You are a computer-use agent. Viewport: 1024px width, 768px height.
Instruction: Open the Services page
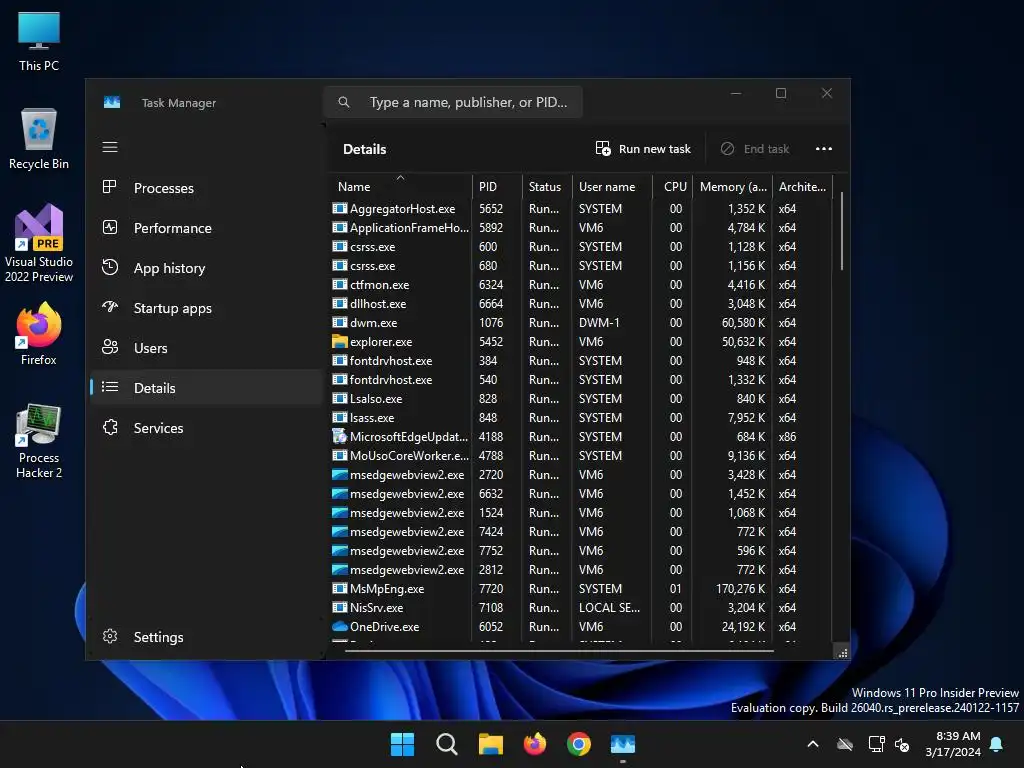tap(206, 428)
